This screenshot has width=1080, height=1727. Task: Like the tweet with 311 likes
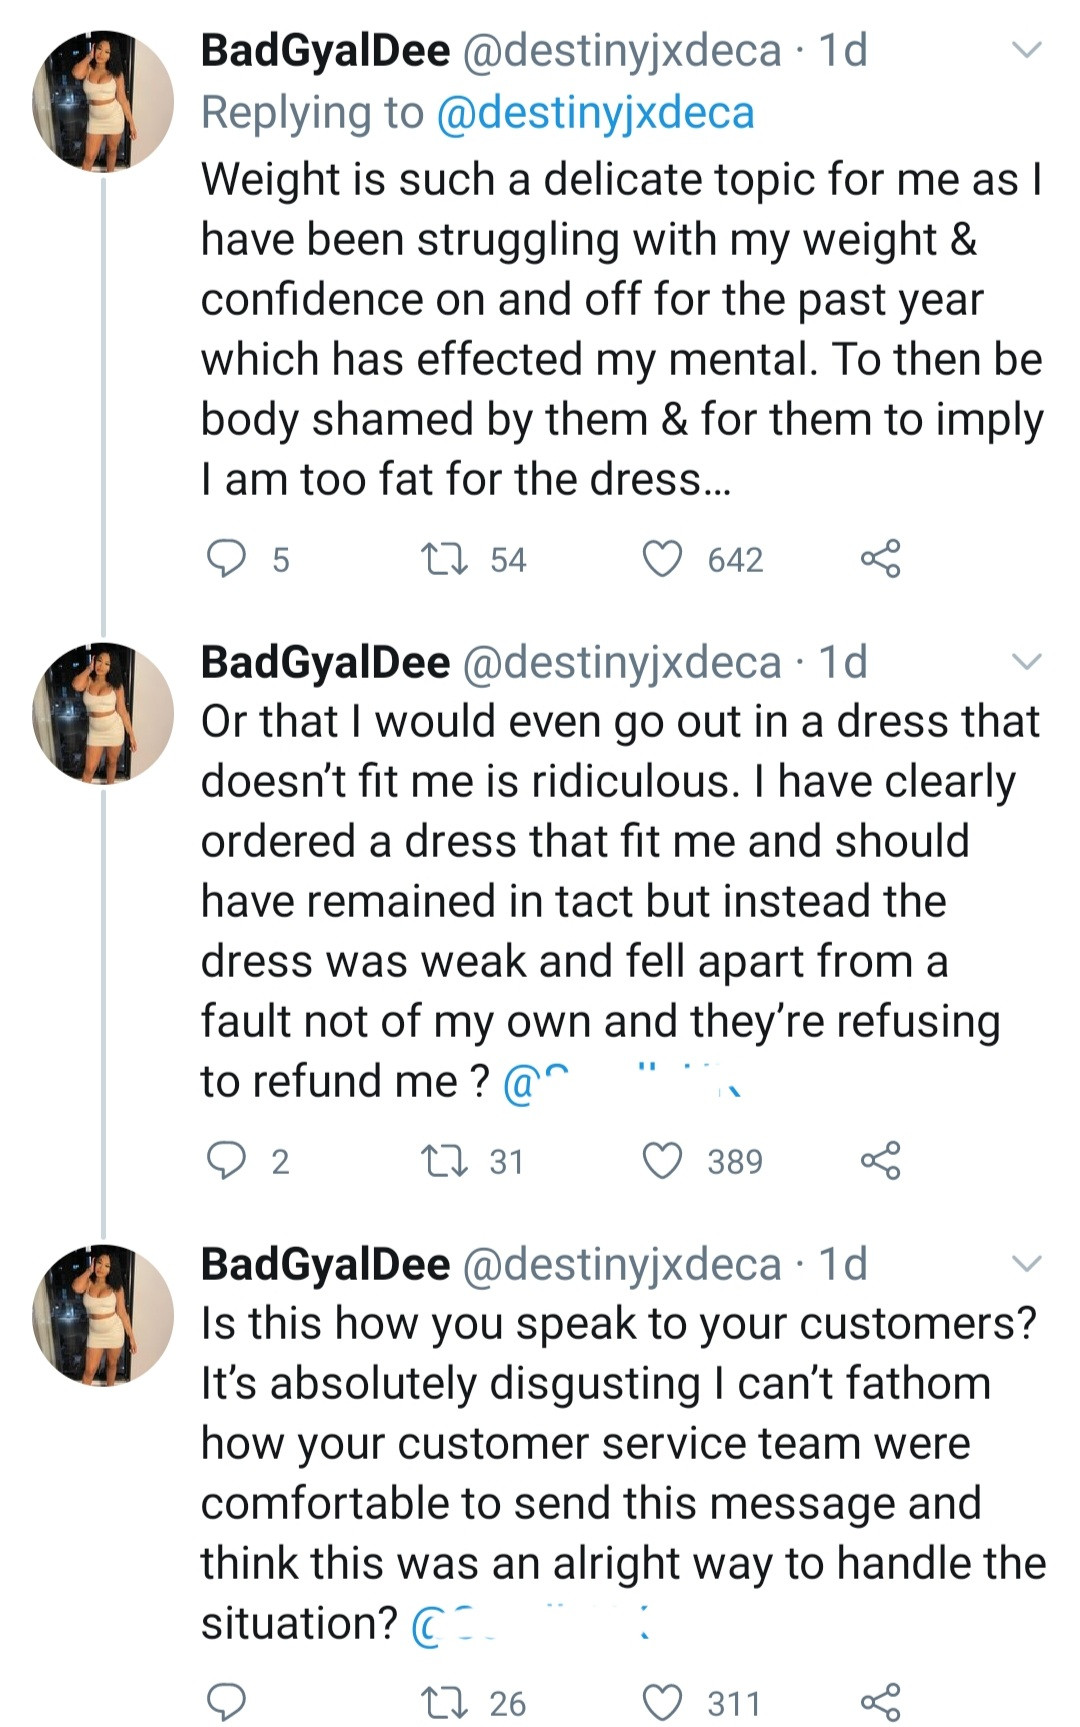coord(662,1702)
